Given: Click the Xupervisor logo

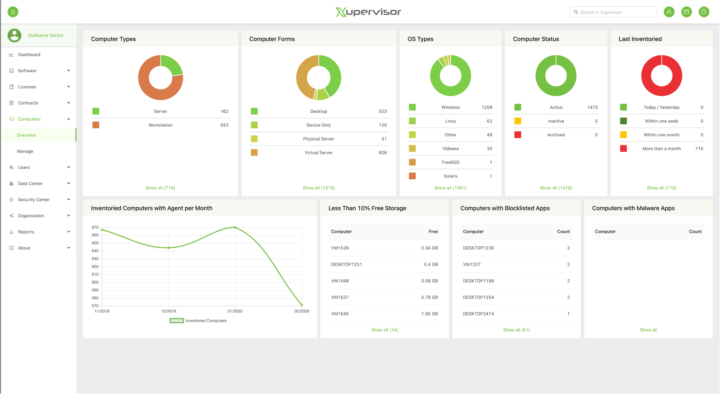Looking at the screenshot, I should [x=368, y=12].
